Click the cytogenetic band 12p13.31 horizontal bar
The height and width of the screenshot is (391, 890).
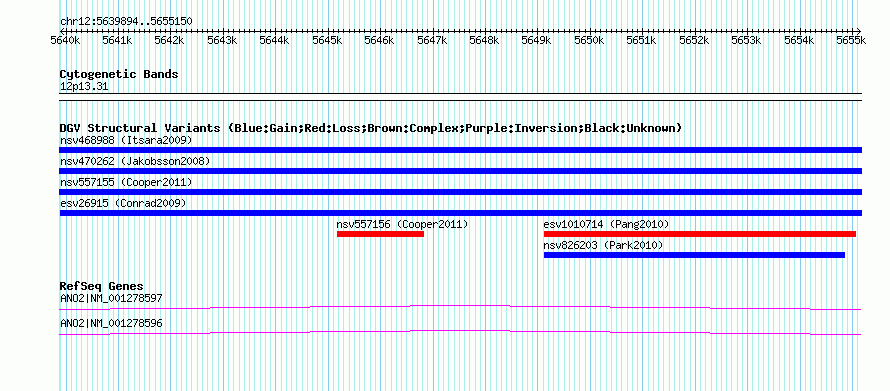point(460,96)
